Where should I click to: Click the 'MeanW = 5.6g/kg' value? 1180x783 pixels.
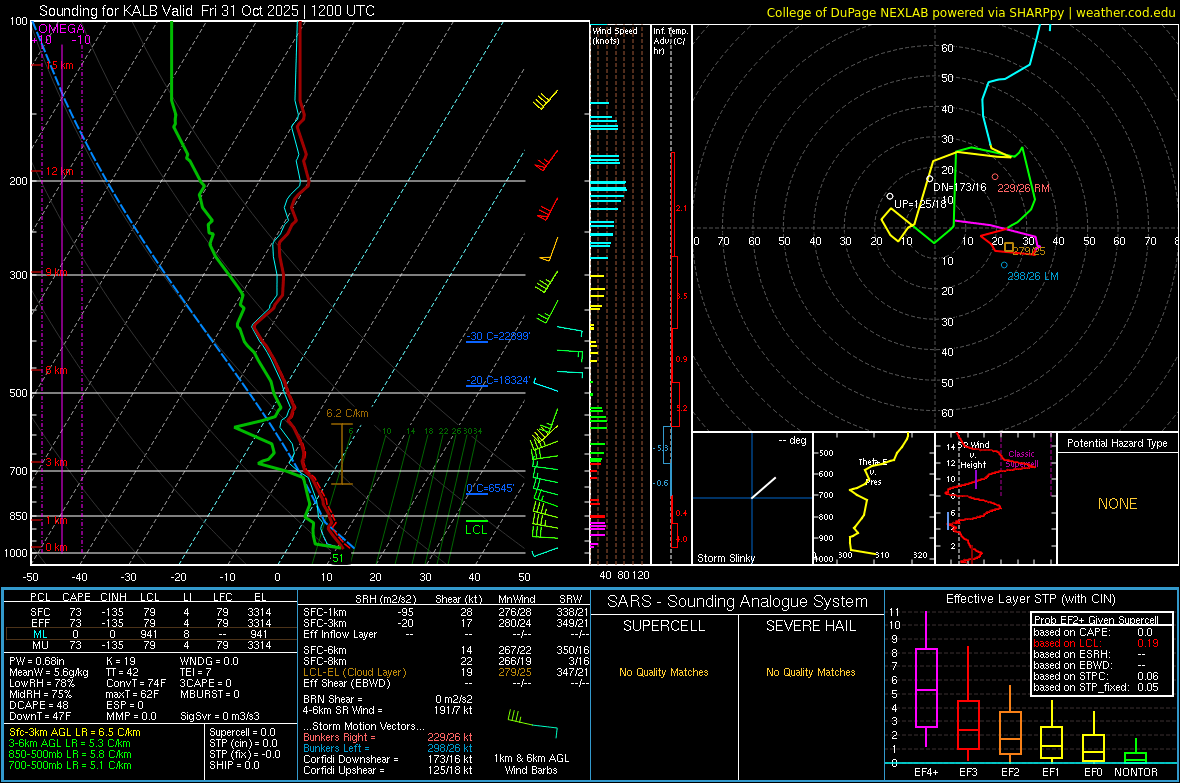pos(49,672)
